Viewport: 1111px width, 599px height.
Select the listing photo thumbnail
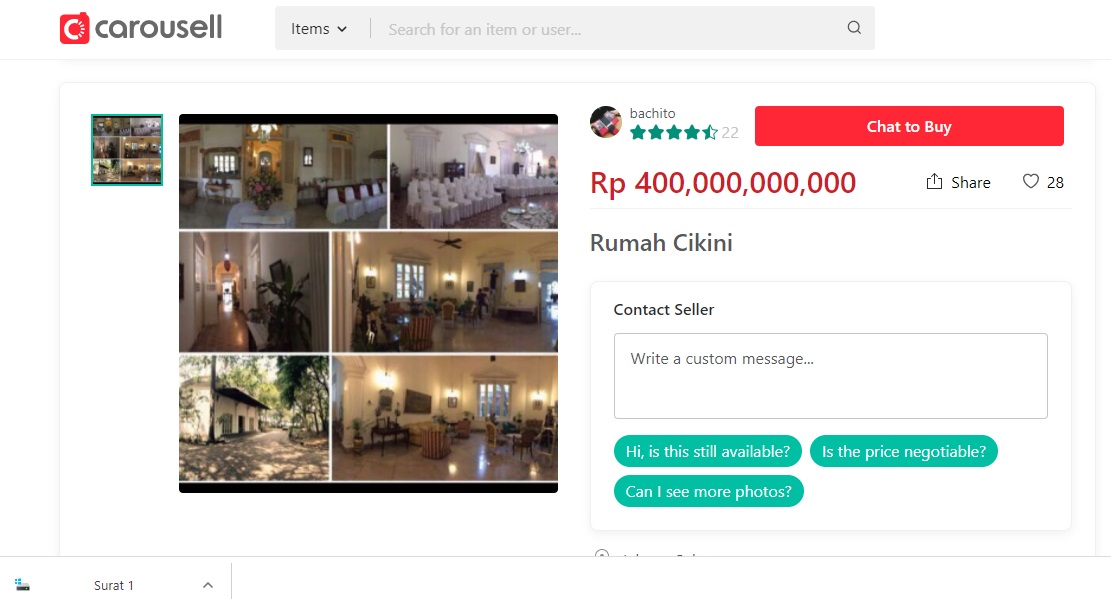pyautogui.click(x=127, y=150)
